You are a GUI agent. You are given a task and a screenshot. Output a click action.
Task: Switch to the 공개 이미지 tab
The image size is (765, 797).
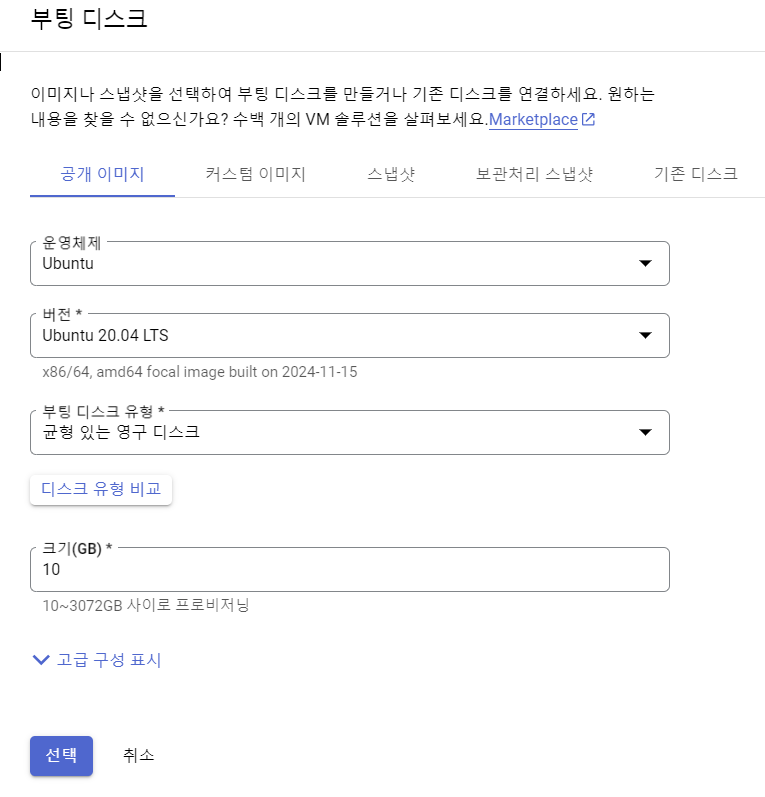[102, 174]
